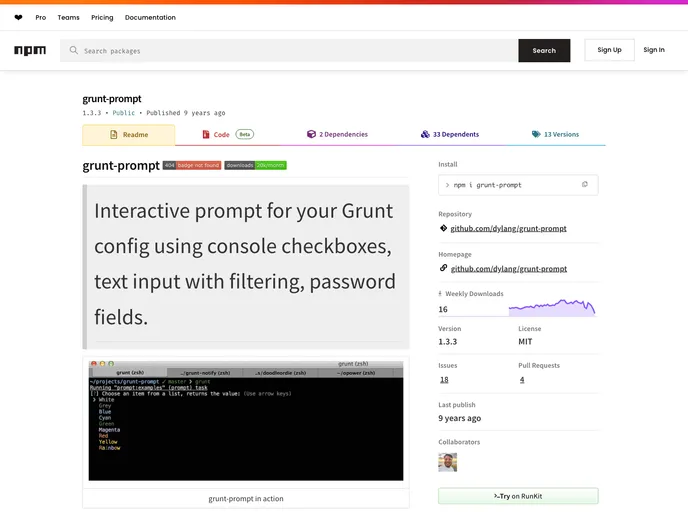This screenshot has height=512, width=688.
Task: Click the Sign Up button
Action: click(609, 50)
